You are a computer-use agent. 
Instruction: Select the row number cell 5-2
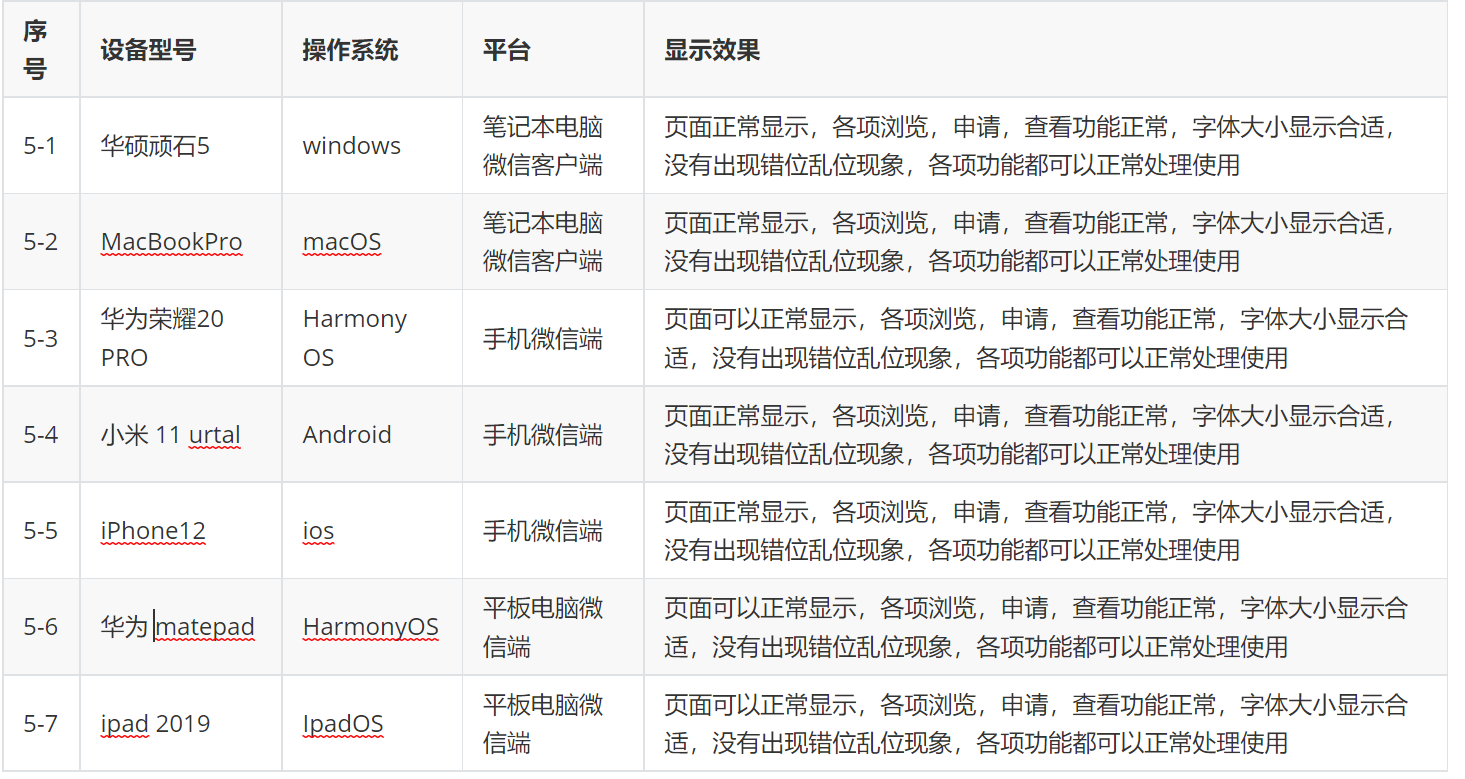[40, 242]
